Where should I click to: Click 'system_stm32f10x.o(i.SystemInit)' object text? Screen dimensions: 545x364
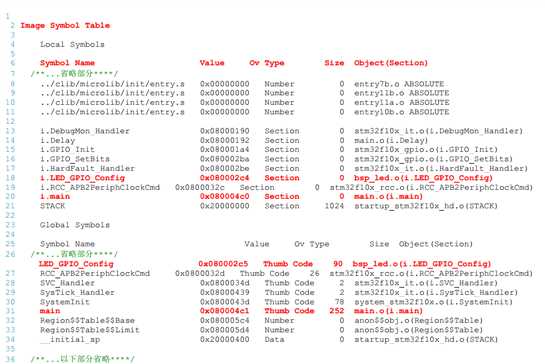(x=433, y=302)
